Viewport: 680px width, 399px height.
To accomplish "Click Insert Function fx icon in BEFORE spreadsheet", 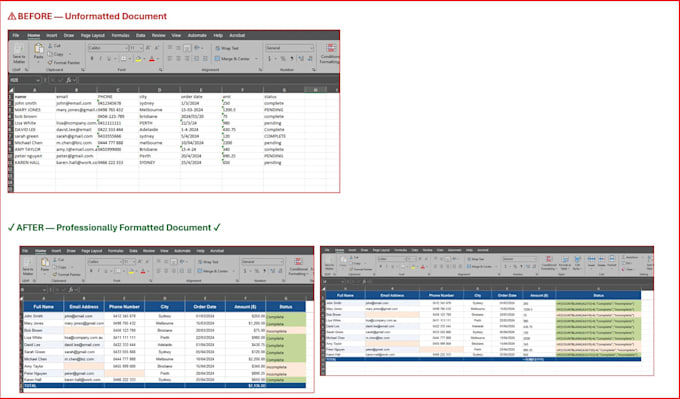I will tap(69, 80).
